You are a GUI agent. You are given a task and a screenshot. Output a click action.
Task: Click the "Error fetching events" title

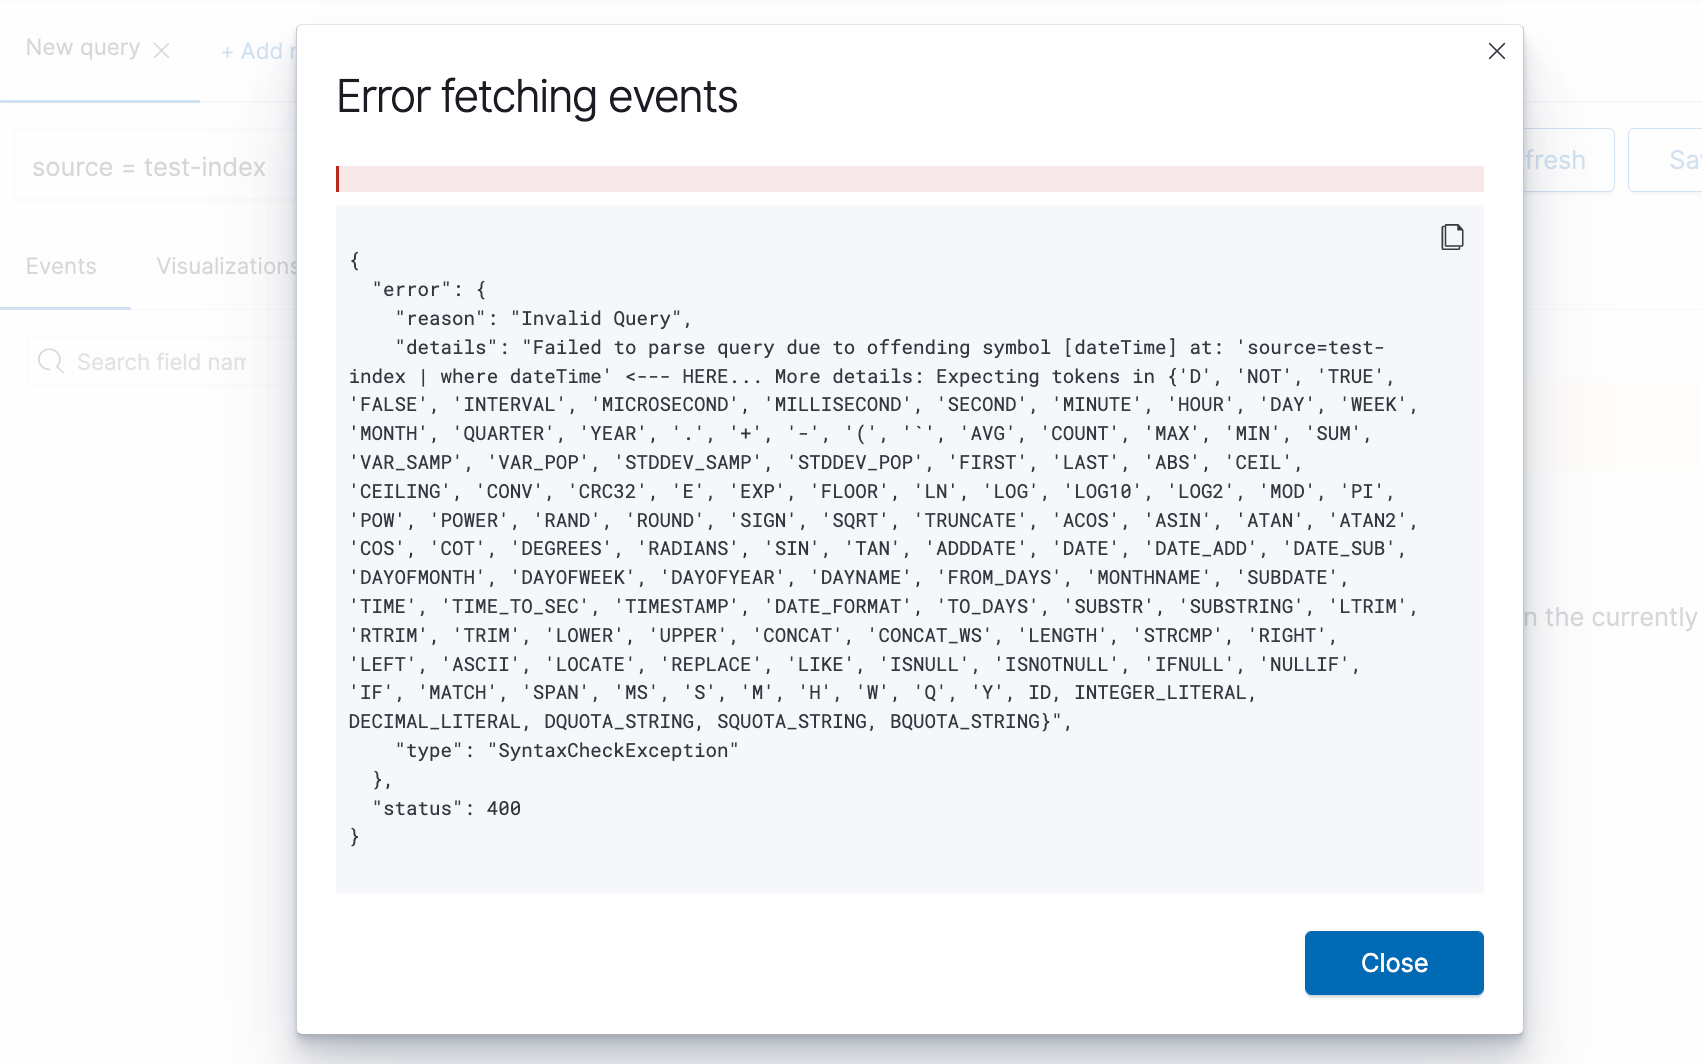tap(536, 96)
